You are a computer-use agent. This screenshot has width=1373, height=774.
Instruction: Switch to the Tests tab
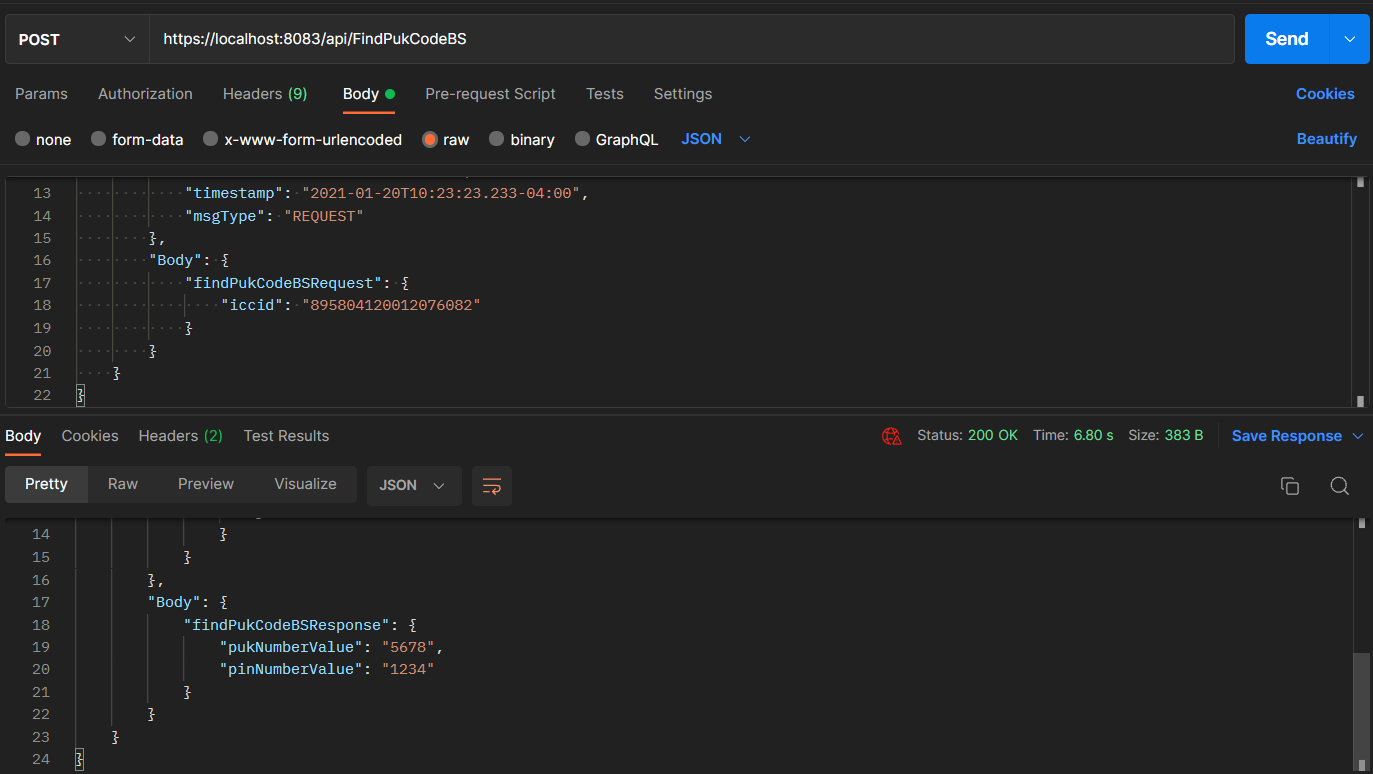605,94
